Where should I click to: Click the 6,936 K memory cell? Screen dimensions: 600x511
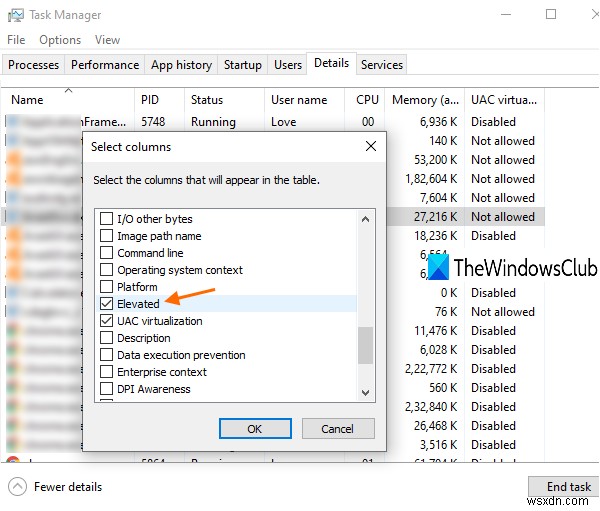(x=439, y=122)
